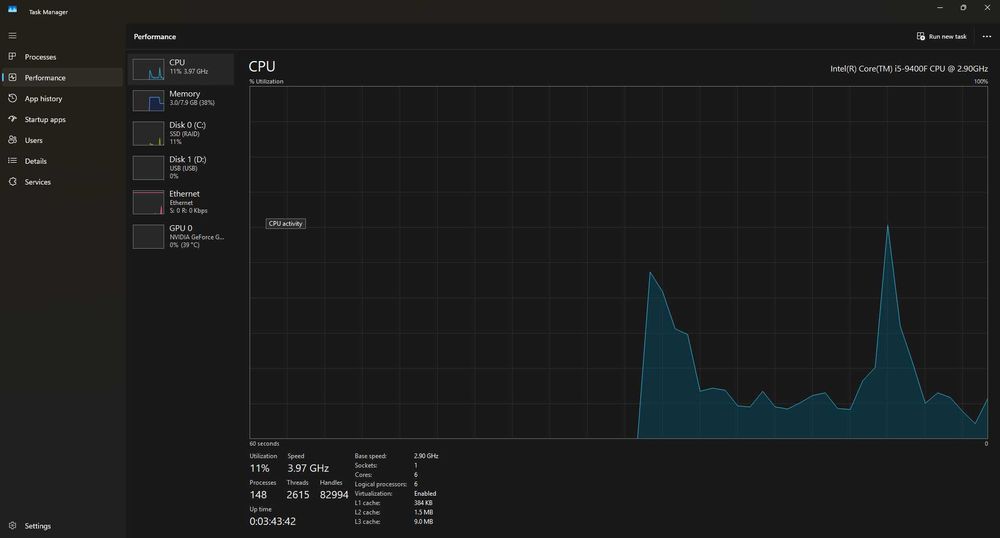Screen dimensions: 1000x538
Task: Click the L1 cache 384 KB value
Action: coord(423,503)
